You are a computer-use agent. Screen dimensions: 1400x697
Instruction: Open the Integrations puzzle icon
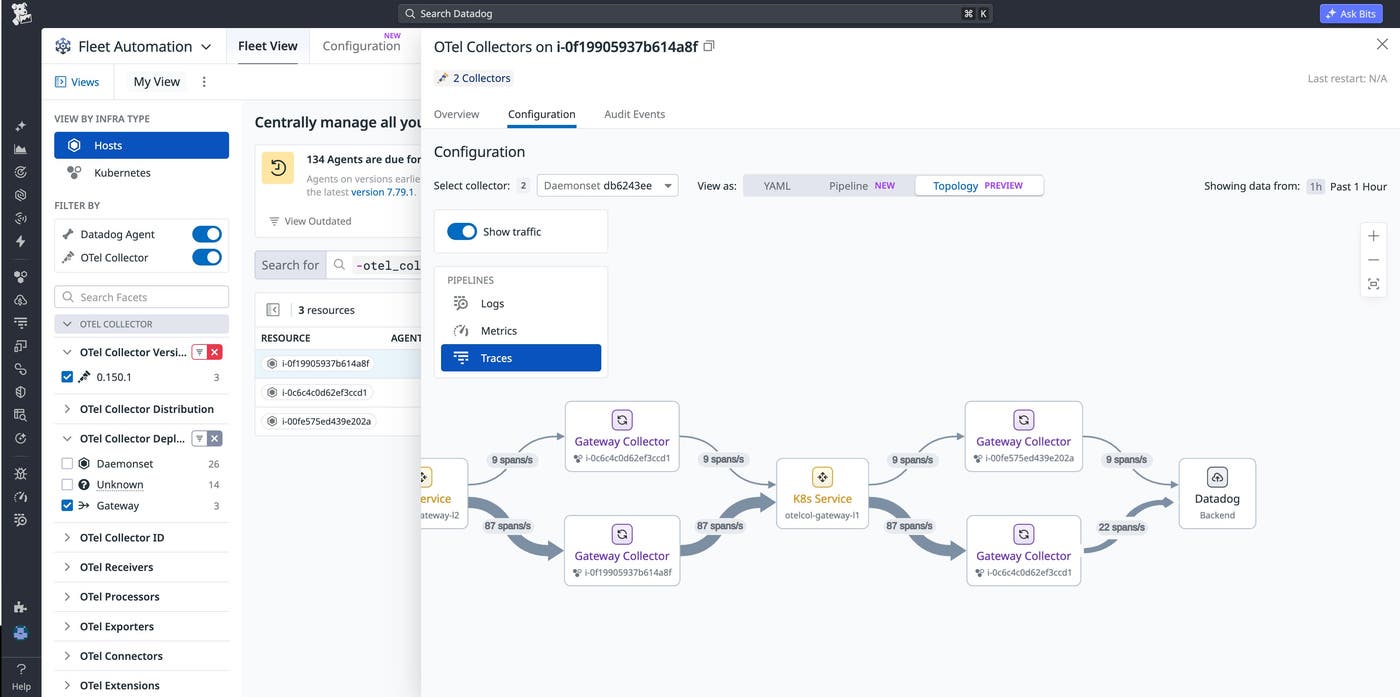[x=20, y=607]
